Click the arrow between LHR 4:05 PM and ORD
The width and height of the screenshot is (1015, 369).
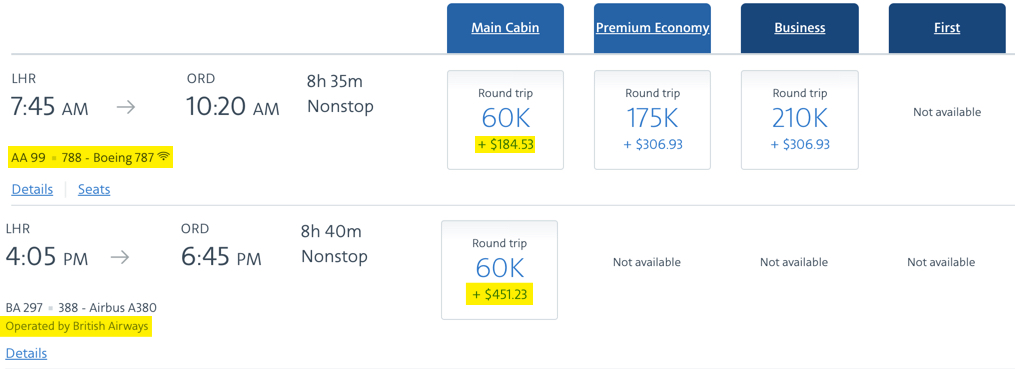tap(120, 258)
